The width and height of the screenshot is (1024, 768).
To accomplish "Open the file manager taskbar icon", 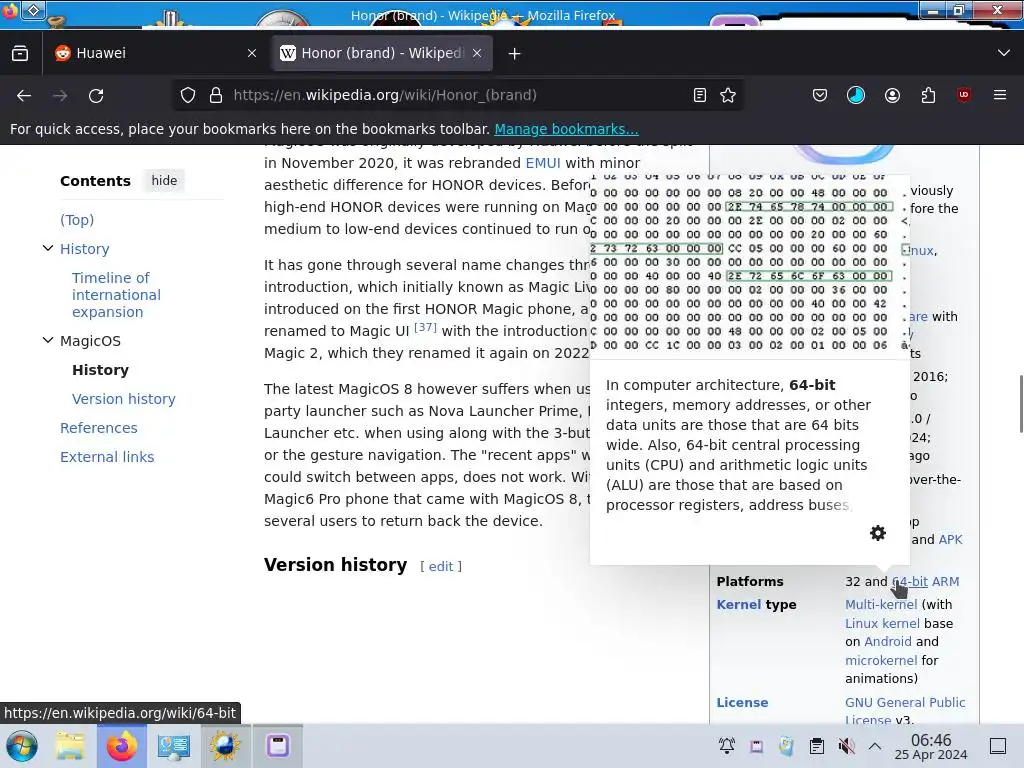I will (x=70, y=746).
